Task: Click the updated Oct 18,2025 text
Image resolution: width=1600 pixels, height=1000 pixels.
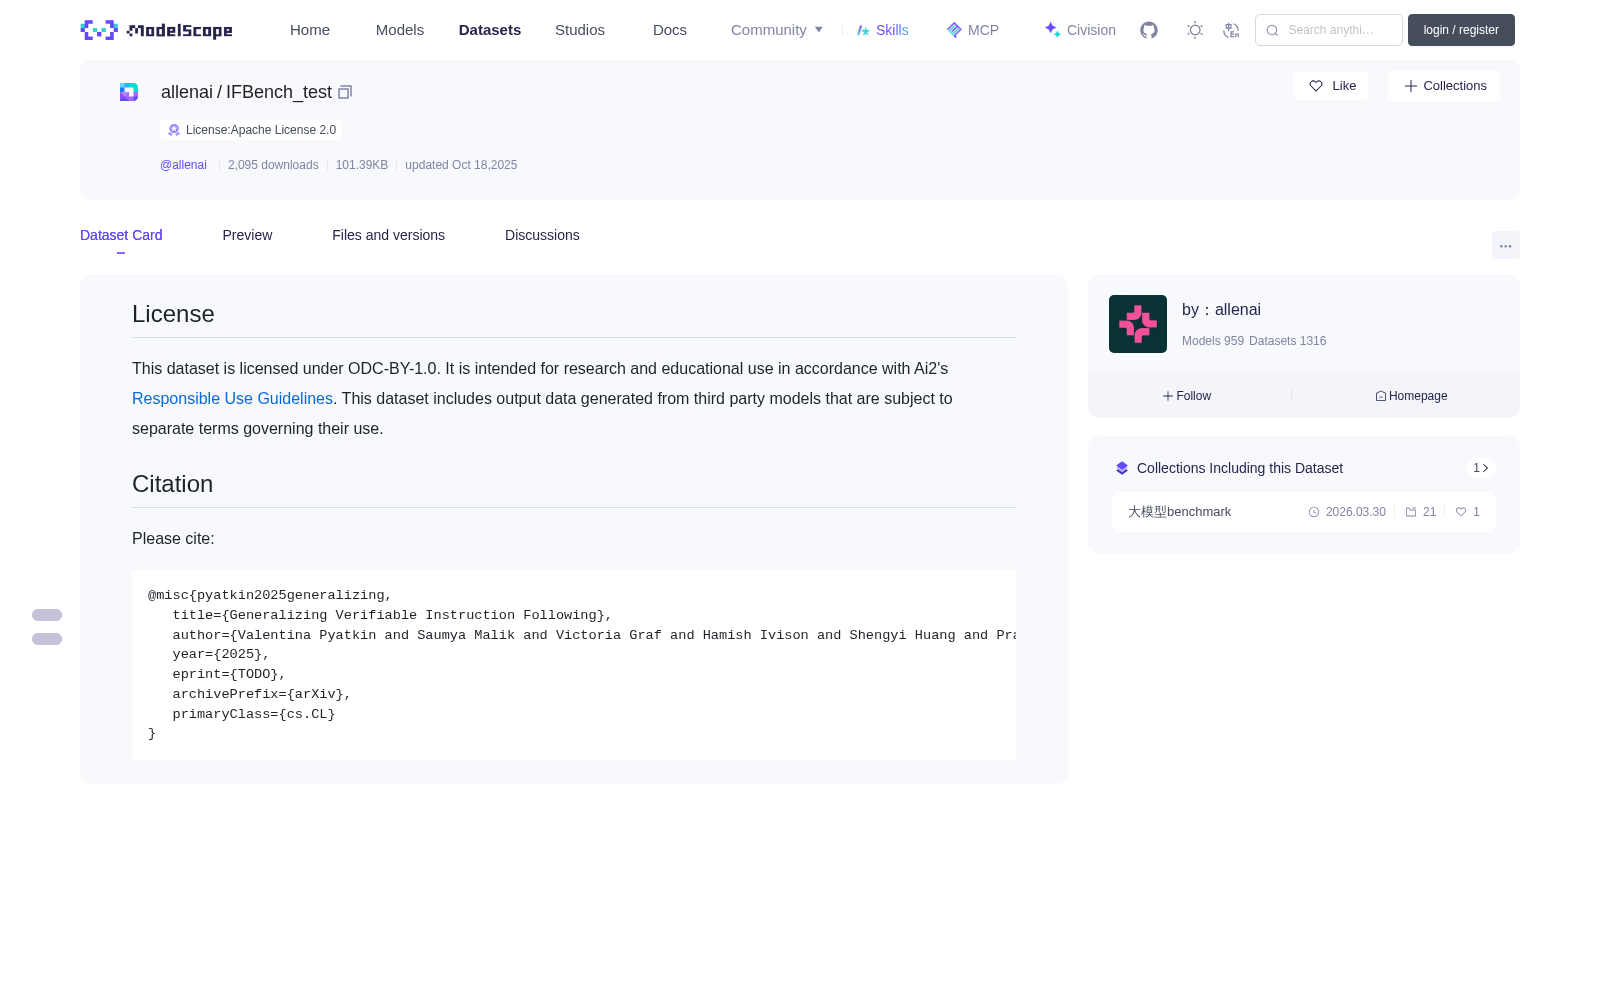Action: pos(461,165)
